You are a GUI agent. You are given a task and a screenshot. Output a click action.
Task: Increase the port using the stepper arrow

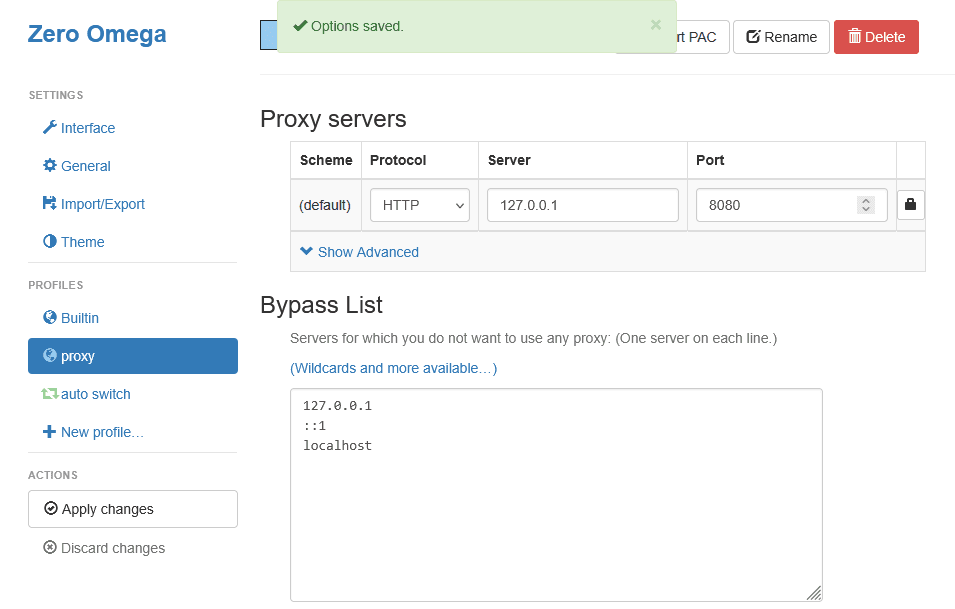click(864, 200)
